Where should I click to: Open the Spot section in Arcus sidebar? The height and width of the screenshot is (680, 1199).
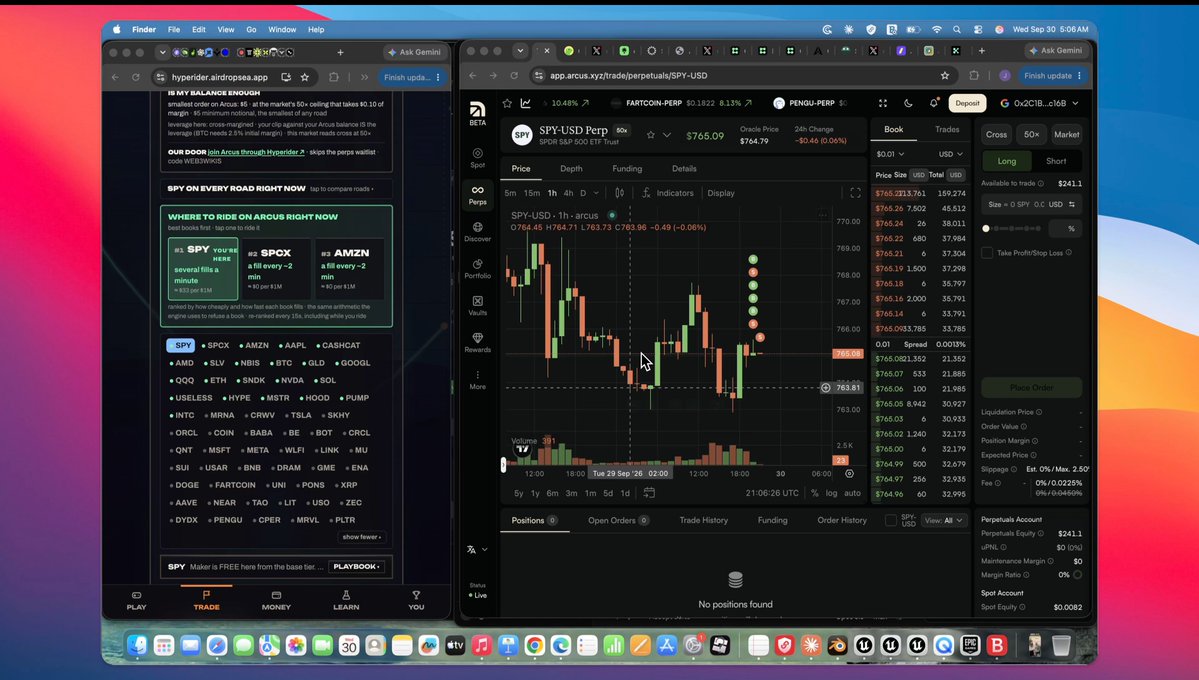tap(477, 158)
